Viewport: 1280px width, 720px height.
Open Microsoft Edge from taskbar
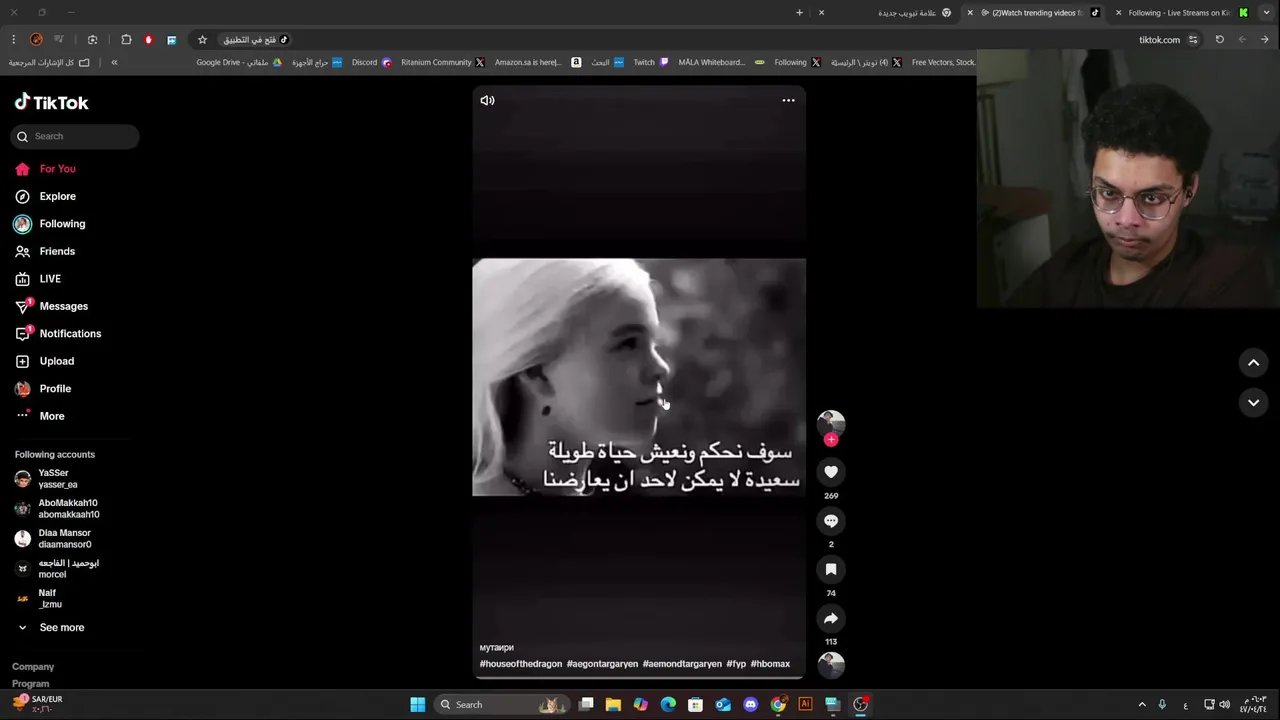pyautogui.click(x=668, y=705)
